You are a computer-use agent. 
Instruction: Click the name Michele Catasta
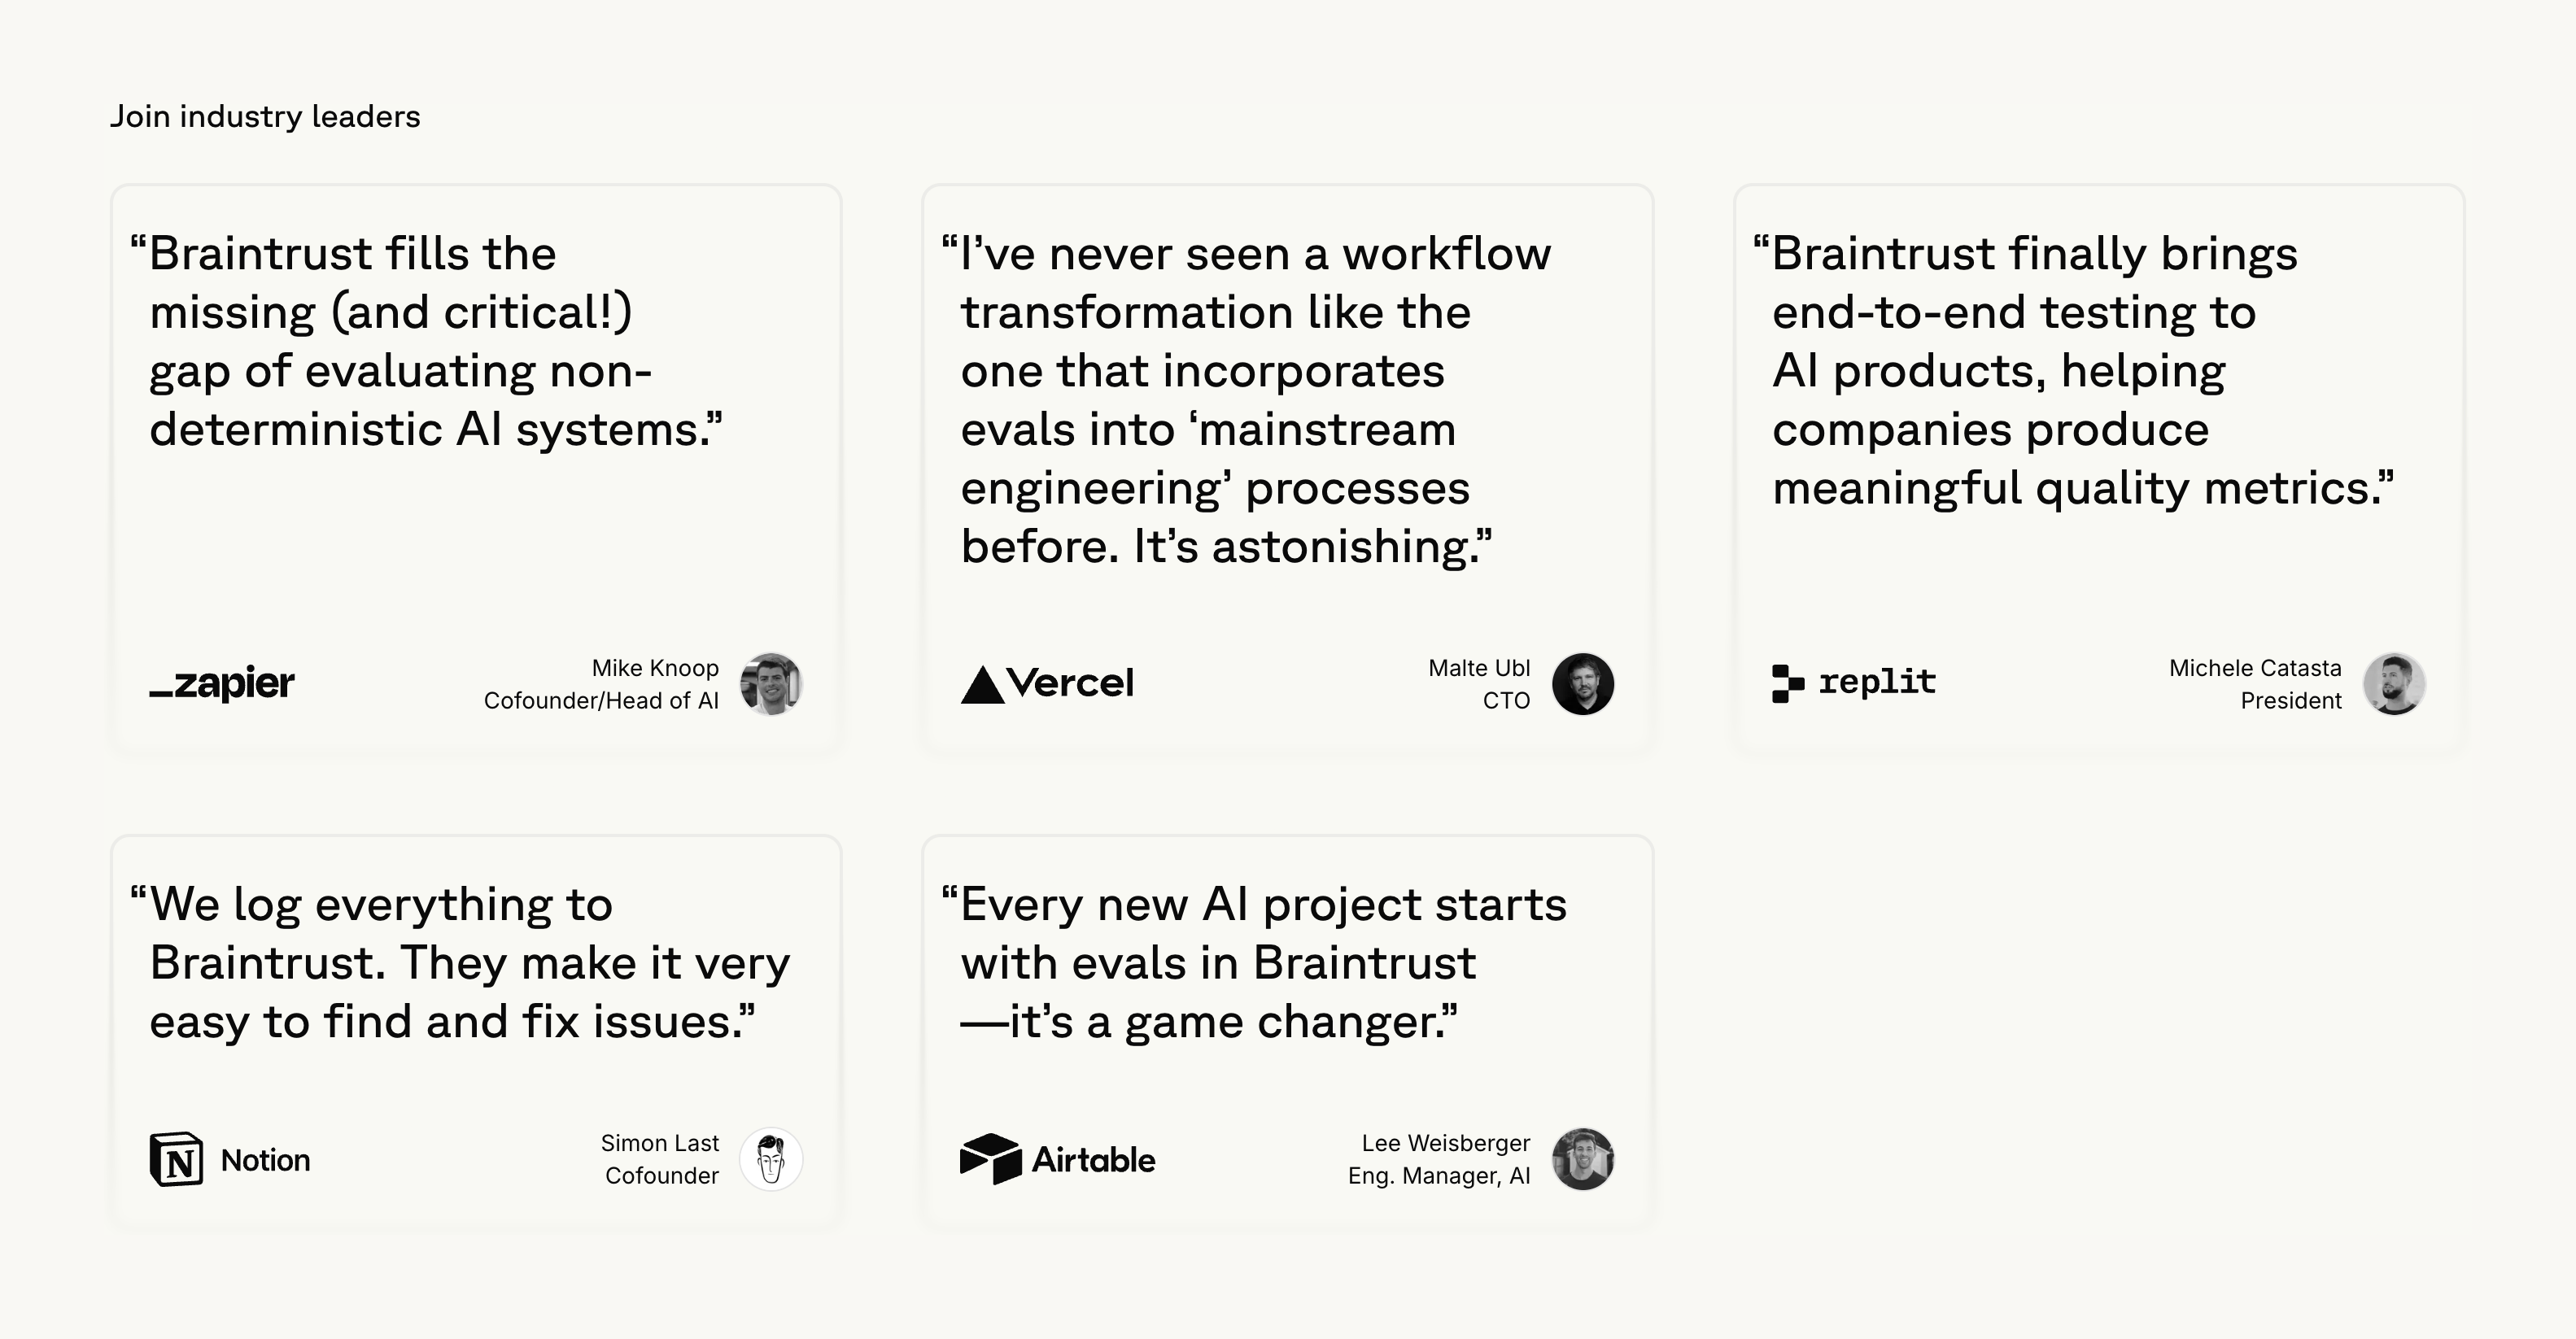coord(2255,668)
